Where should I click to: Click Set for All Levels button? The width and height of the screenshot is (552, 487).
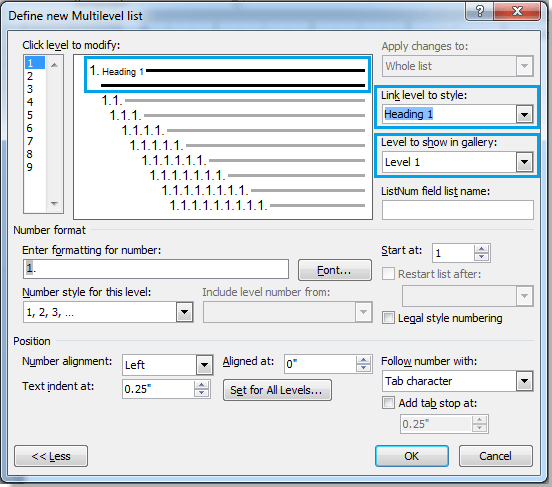click(x=277, y=390)
